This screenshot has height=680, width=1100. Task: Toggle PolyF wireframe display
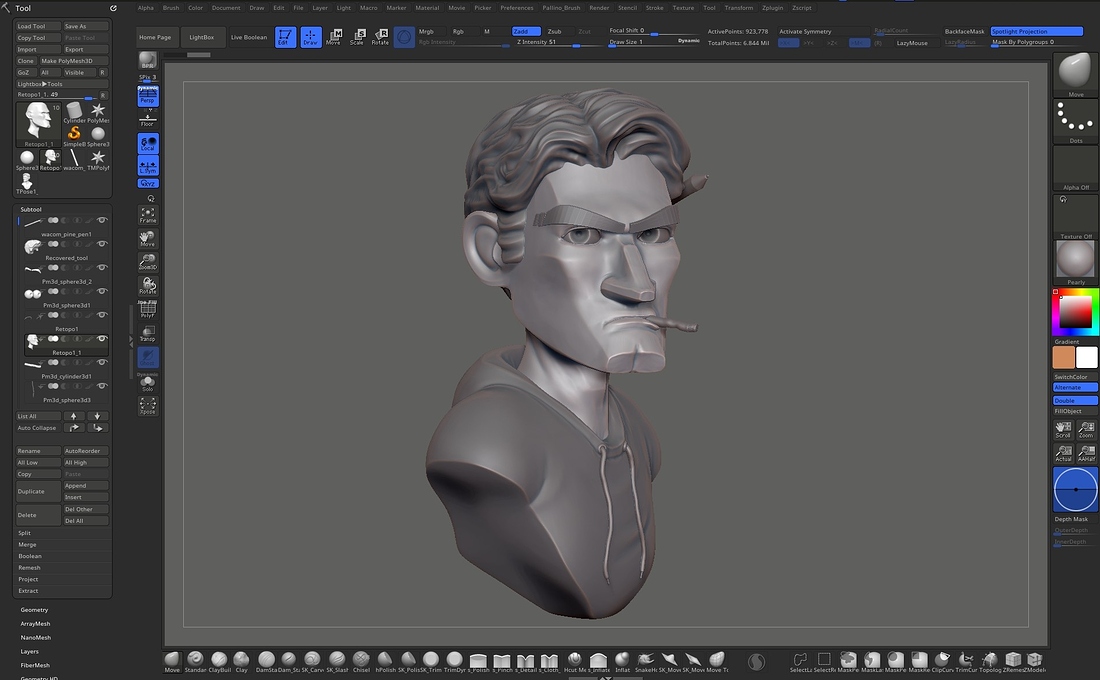tap(147, 309)
